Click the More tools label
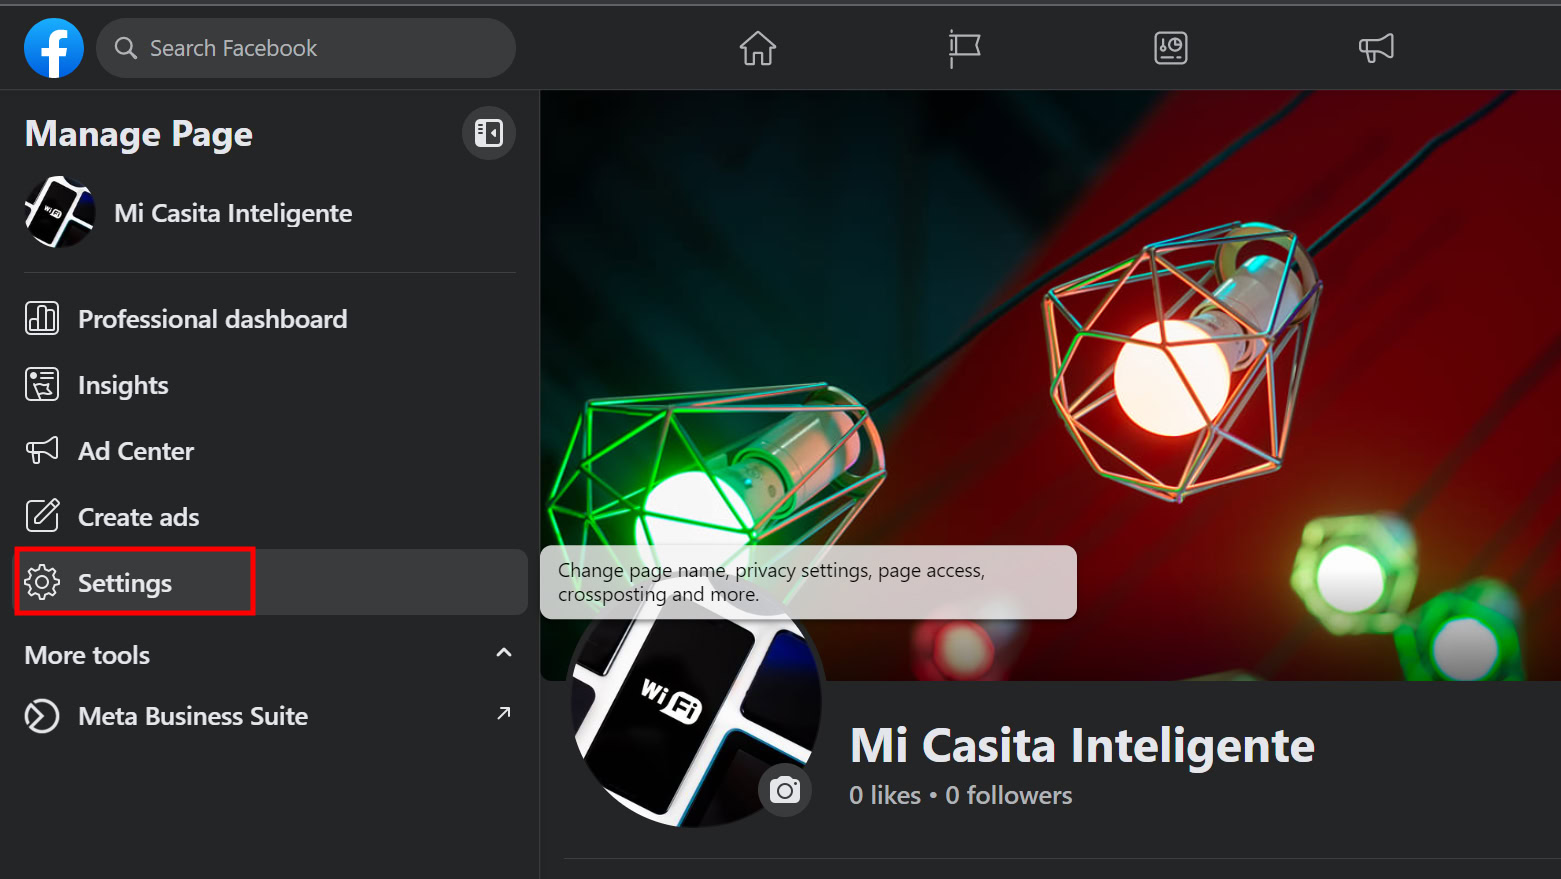 click(x=87, y=655)
